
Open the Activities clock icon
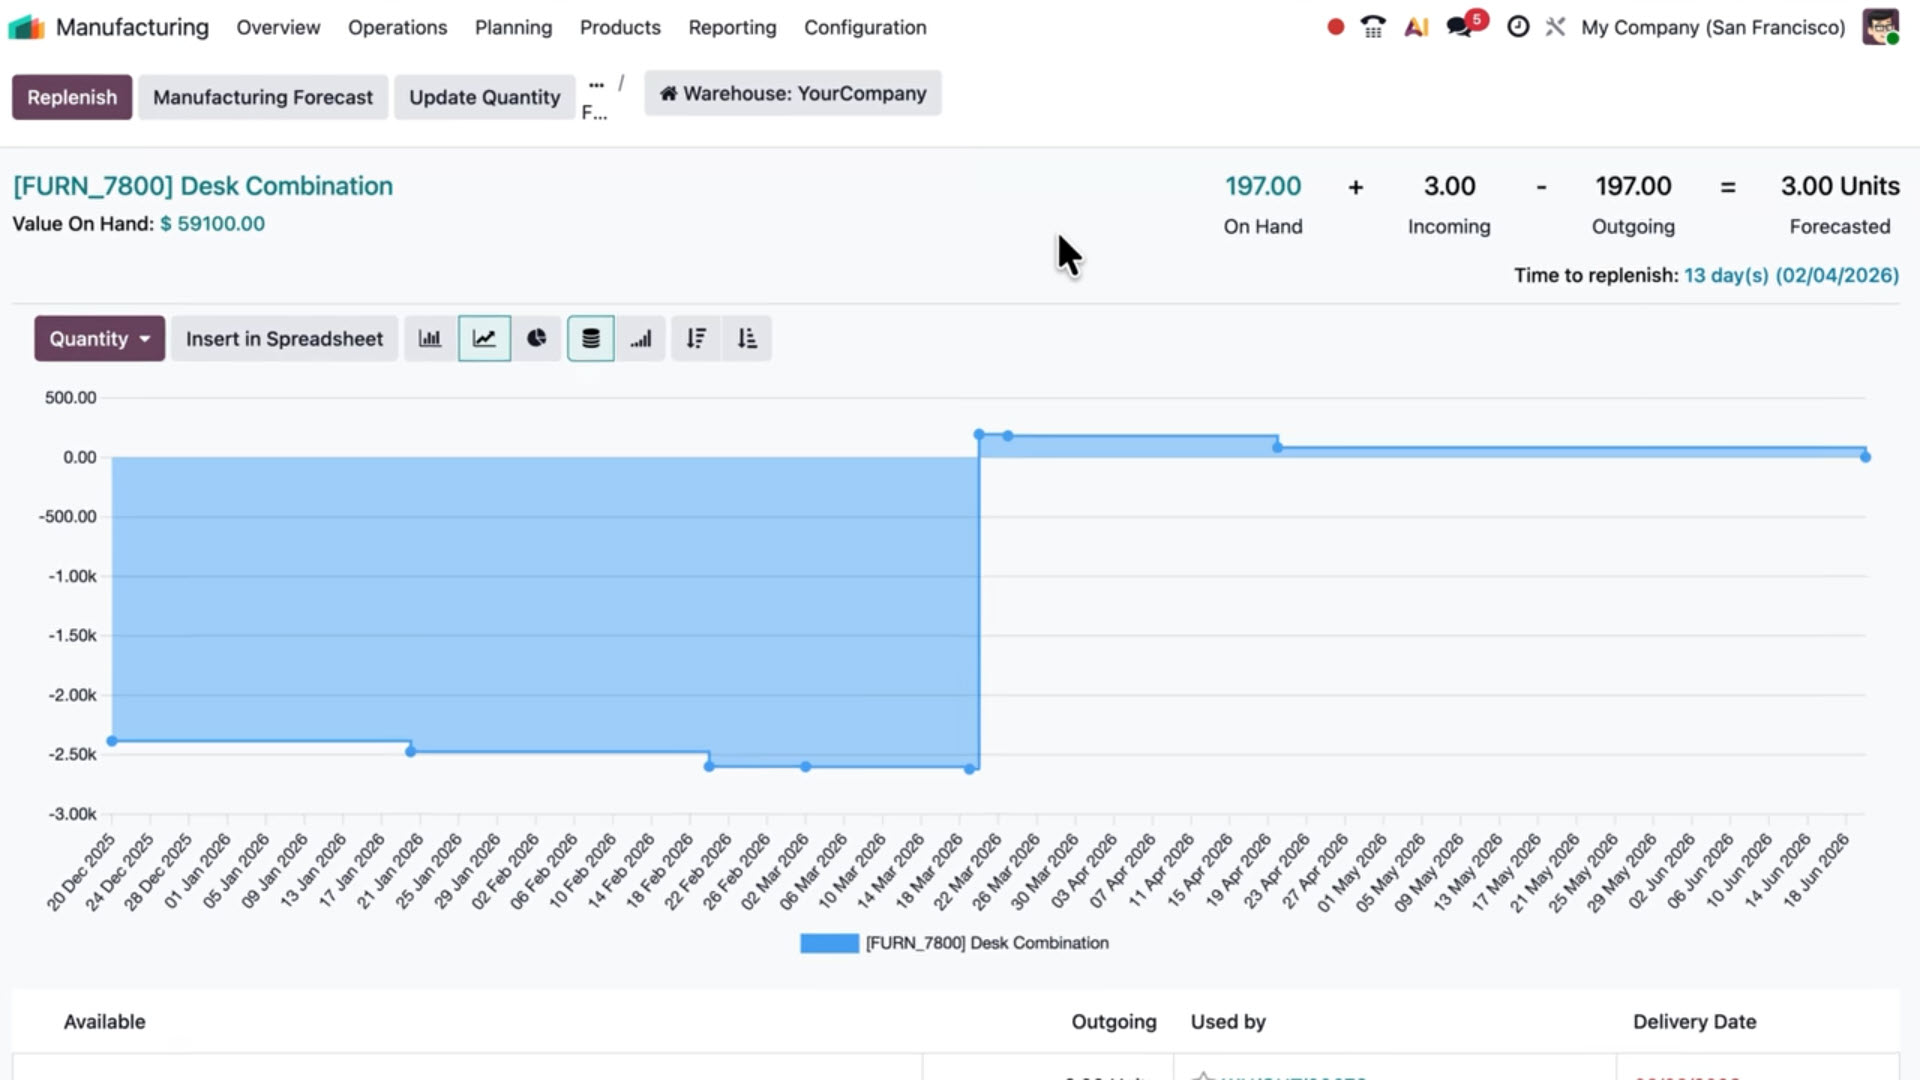point(1517,27)
